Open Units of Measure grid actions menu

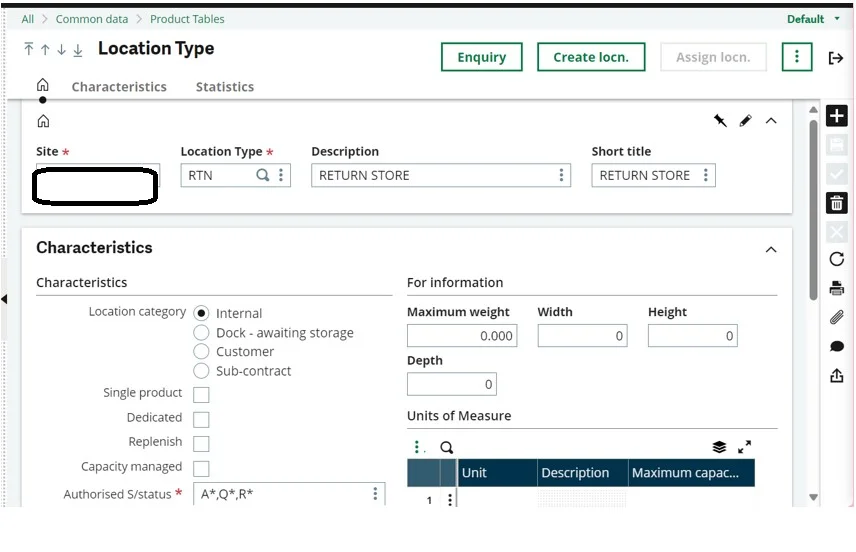point(418,447)
